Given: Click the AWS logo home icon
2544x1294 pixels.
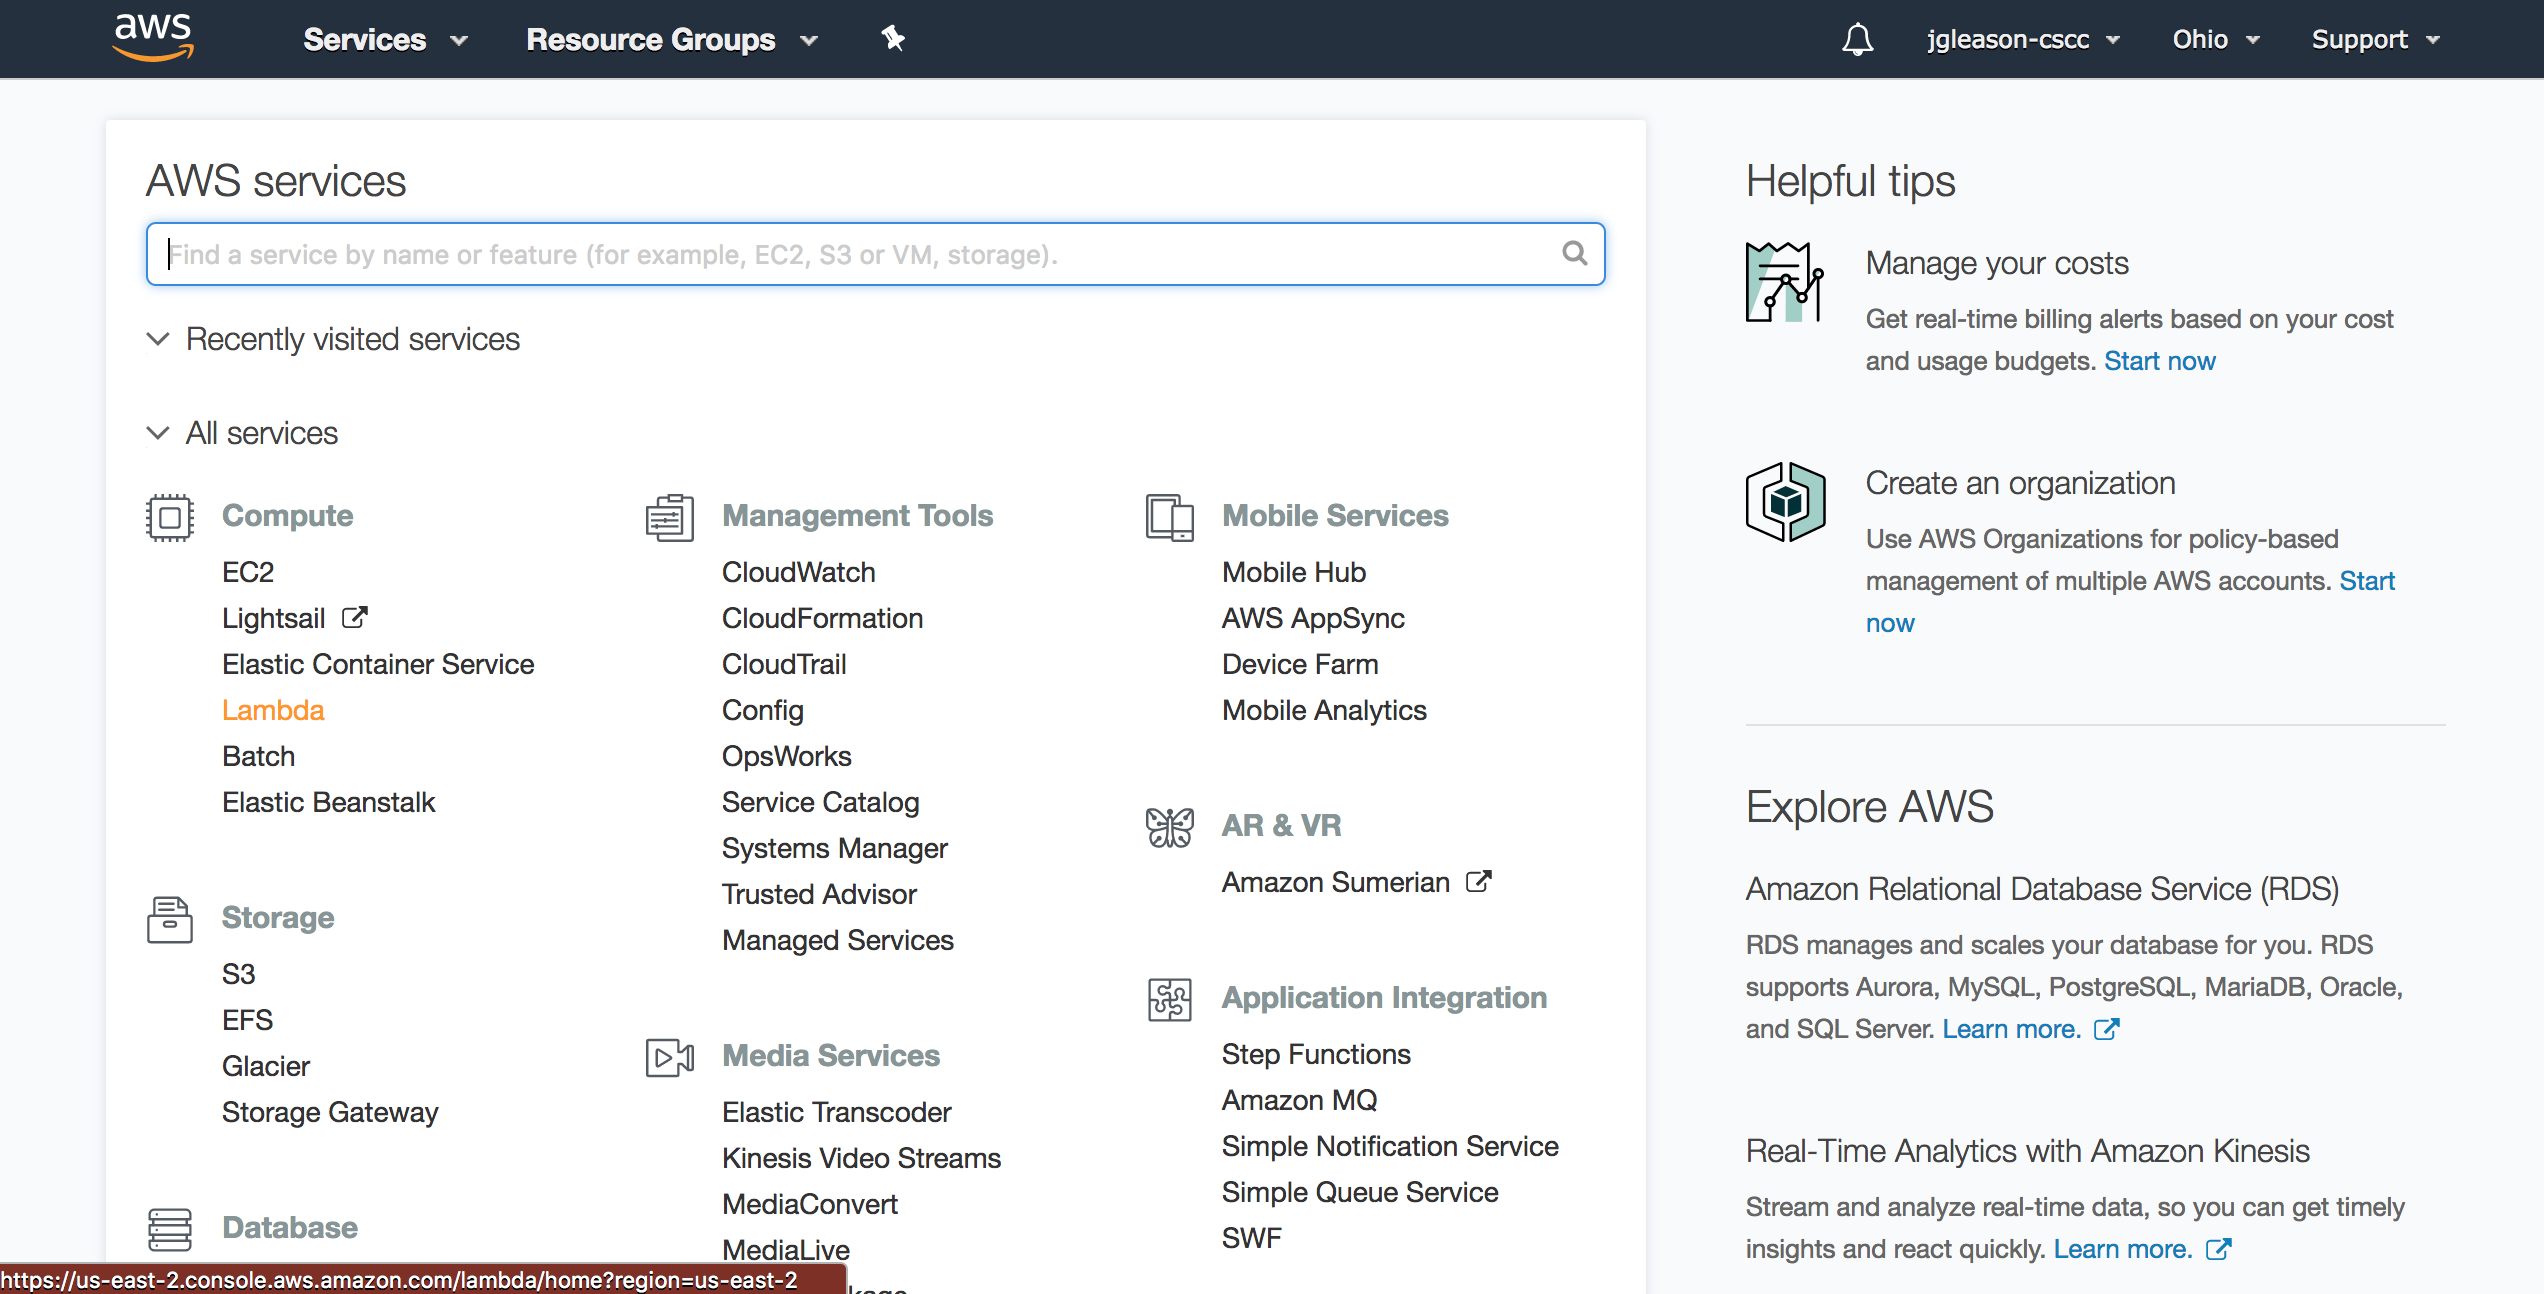Looking at the screenshot, I should (153, 38).
